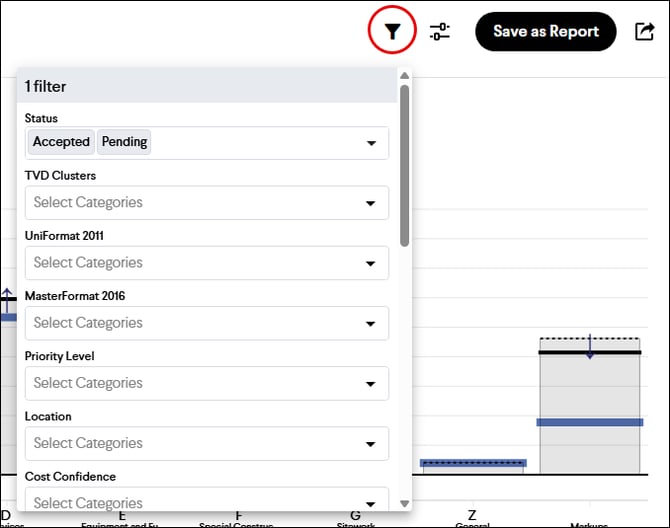The width and height of the screenshot is (670, 528).
Task: Open the chart settings sliders icon
Action: pos(440,31)
